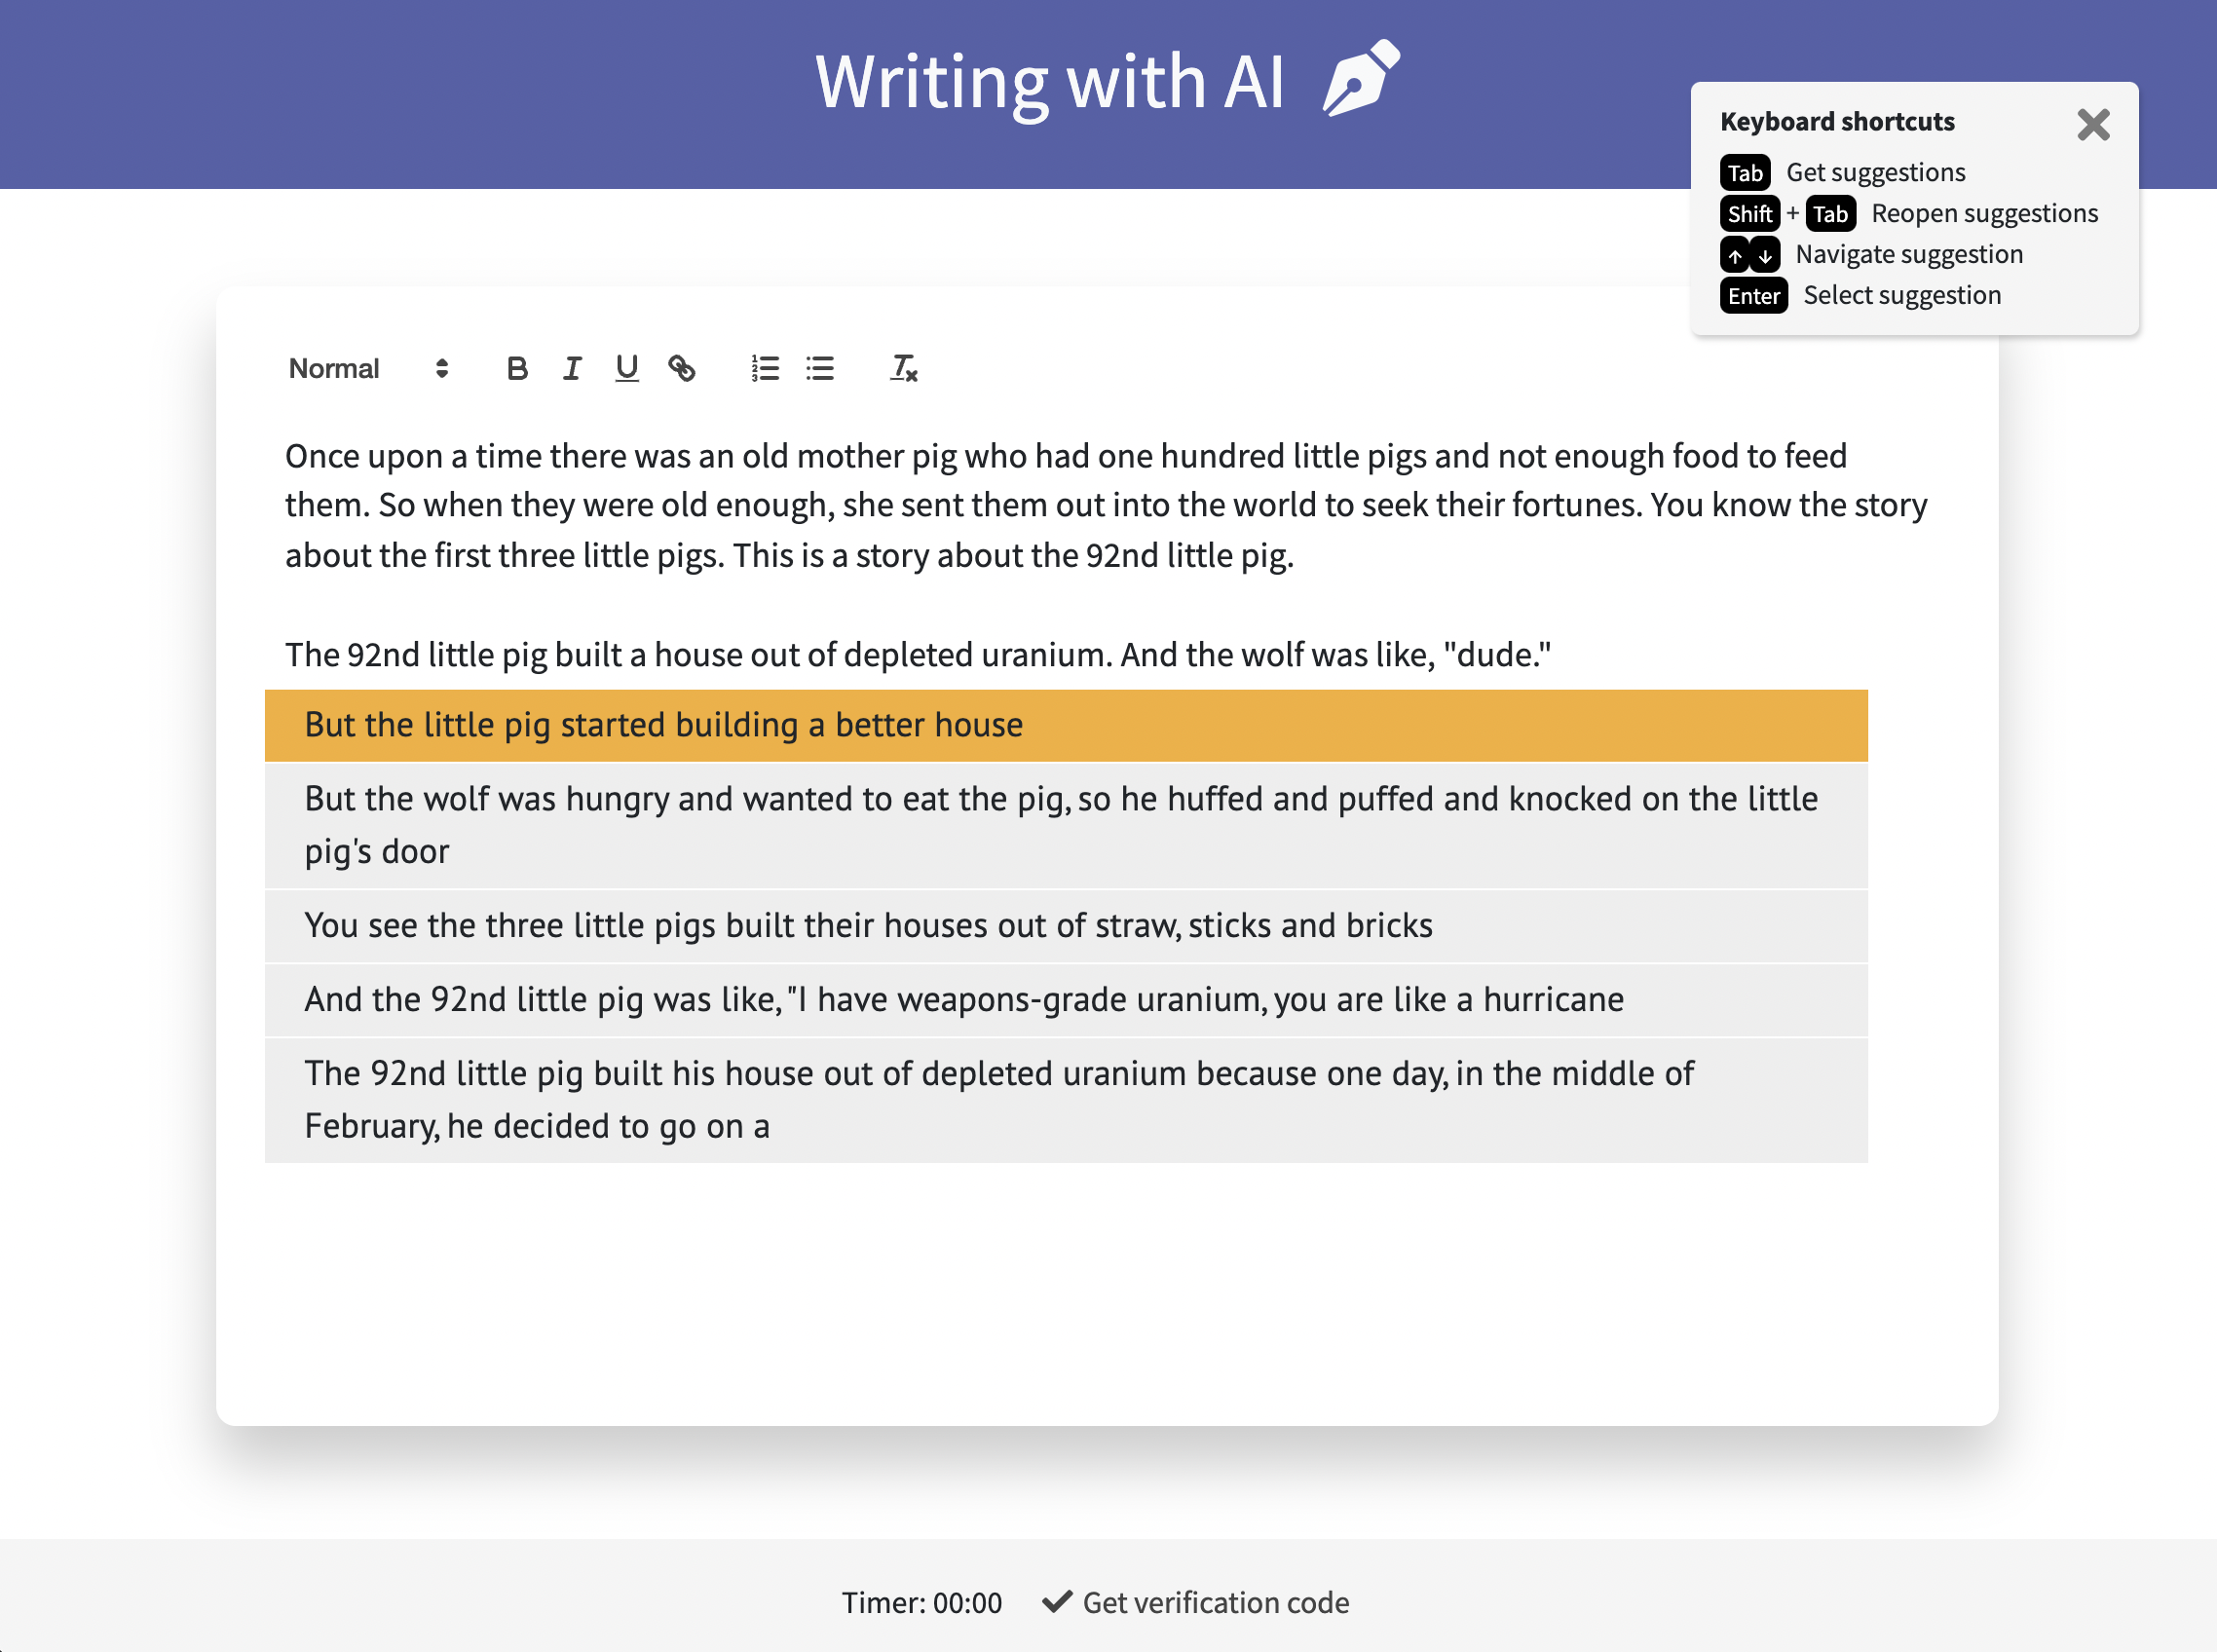
Task: Toggle italic formatting in the toolbar
Action: 572,369
